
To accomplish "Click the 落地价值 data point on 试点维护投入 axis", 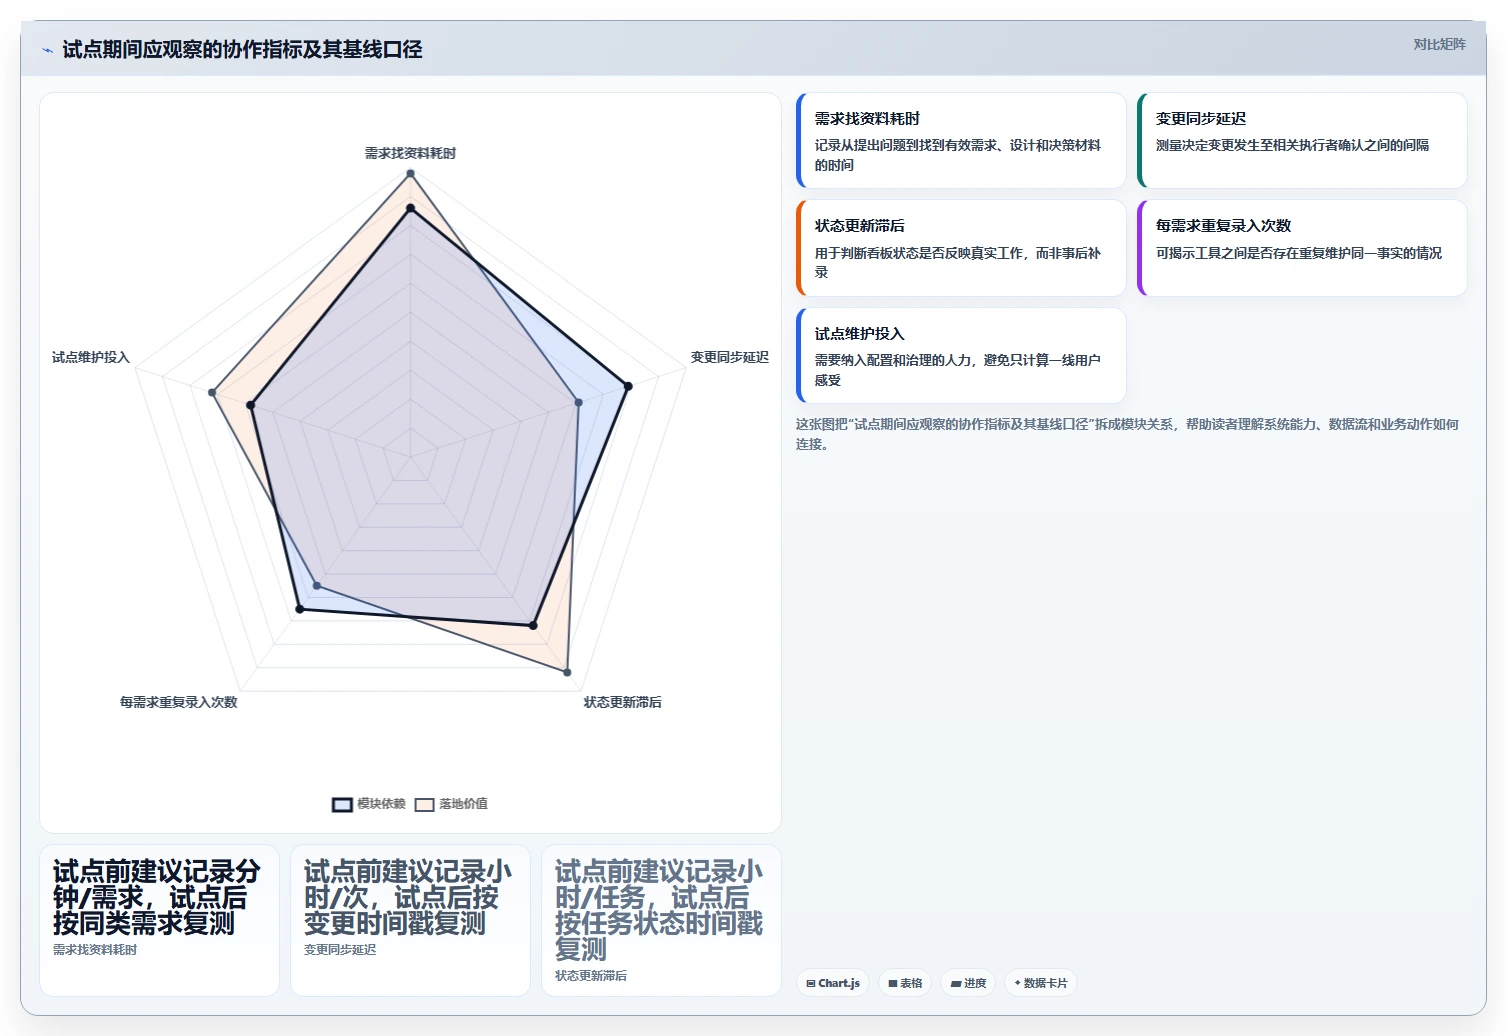I will (x=212, y=393).
